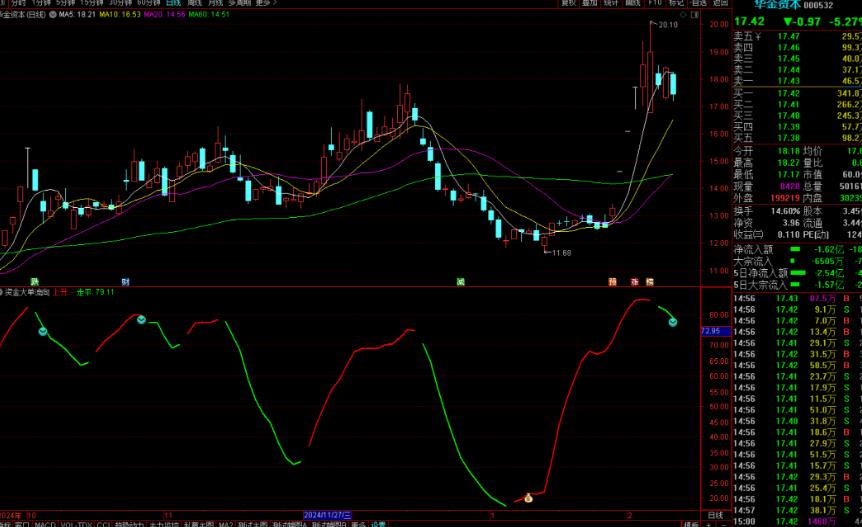Image resolution: width=862 pixels, height=527 pixels.
Task: Click the 换手 value 14.60%
Action: click(x=785, y=211)
